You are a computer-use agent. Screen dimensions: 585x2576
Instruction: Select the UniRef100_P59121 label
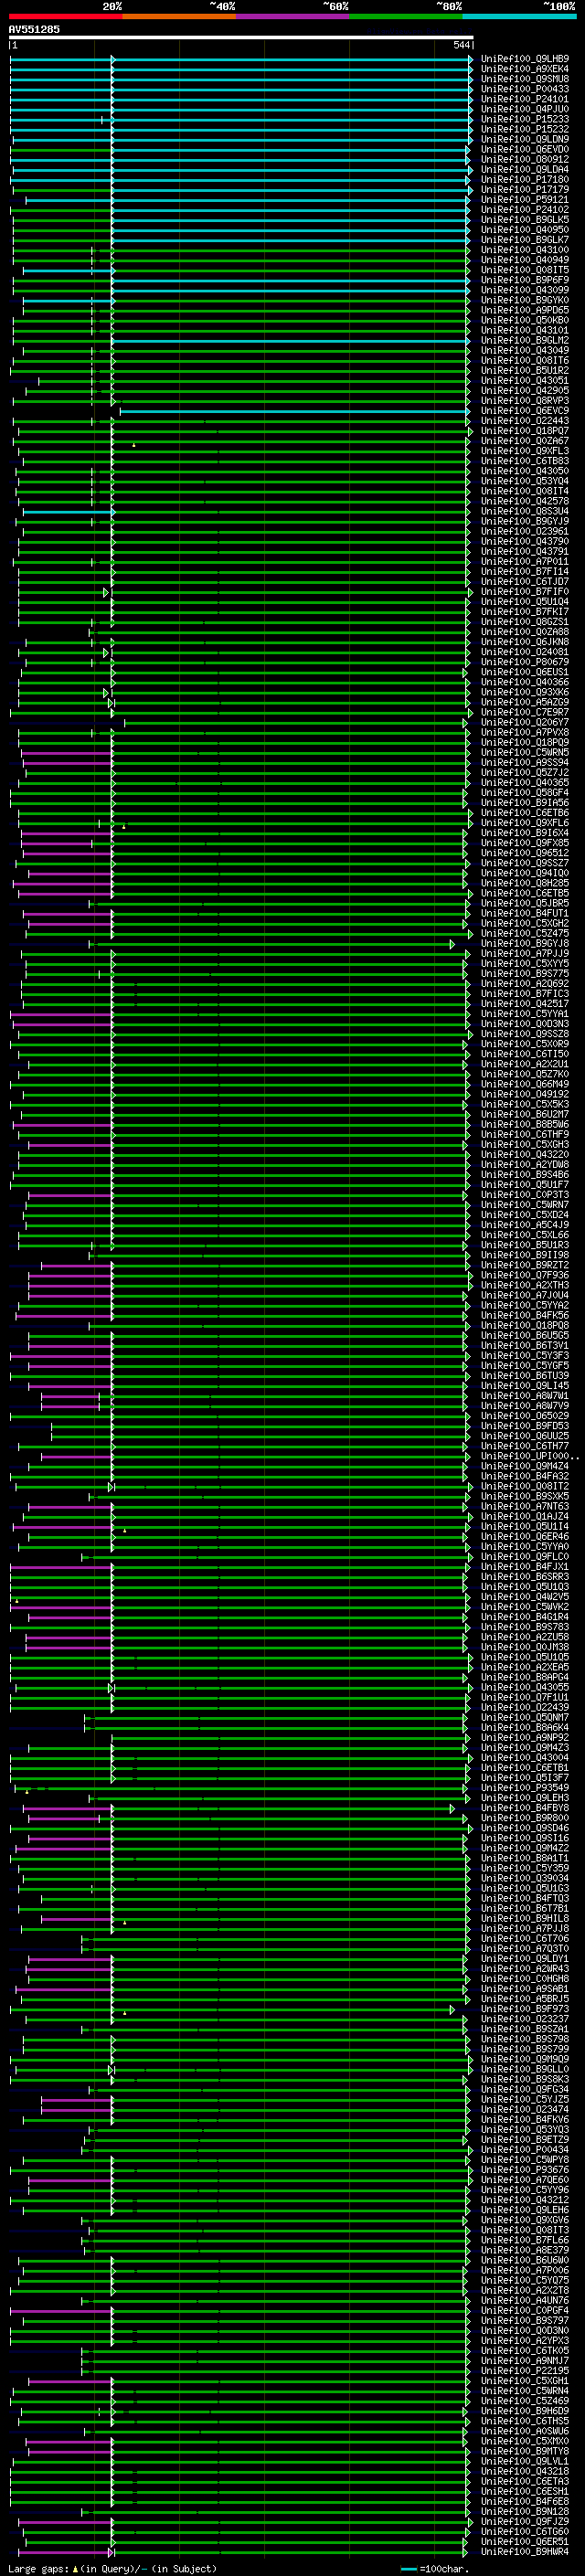tap(525, 200)
